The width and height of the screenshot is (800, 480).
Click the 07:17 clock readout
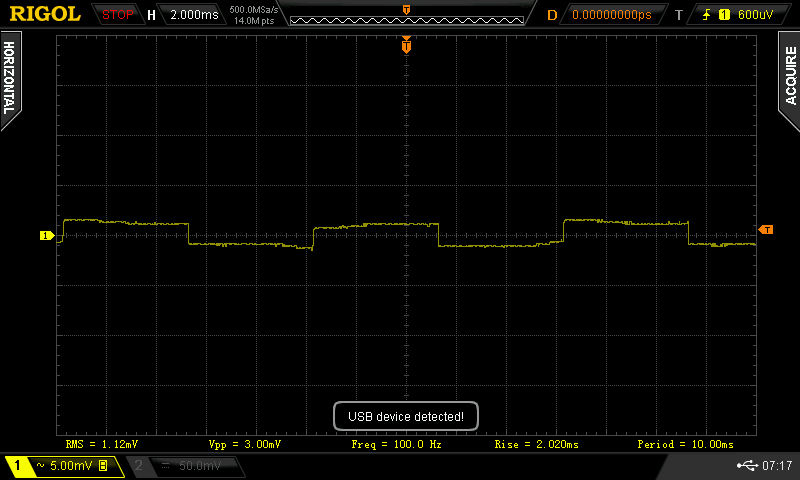coord(777,465)
